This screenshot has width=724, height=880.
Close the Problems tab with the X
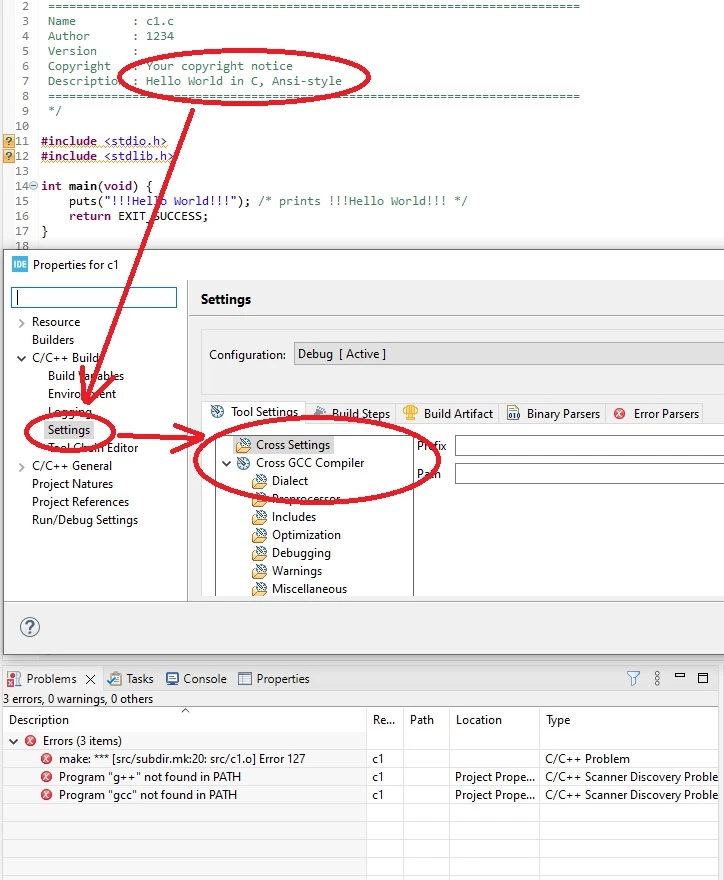pyautogui.click(x=90, y=679)
